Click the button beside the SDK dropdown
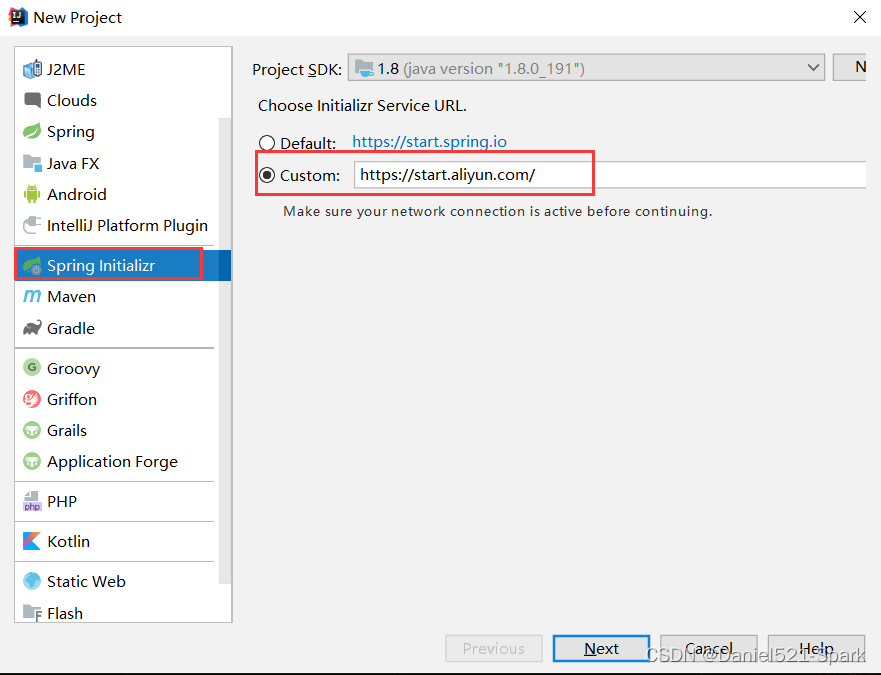 [850, 67]
